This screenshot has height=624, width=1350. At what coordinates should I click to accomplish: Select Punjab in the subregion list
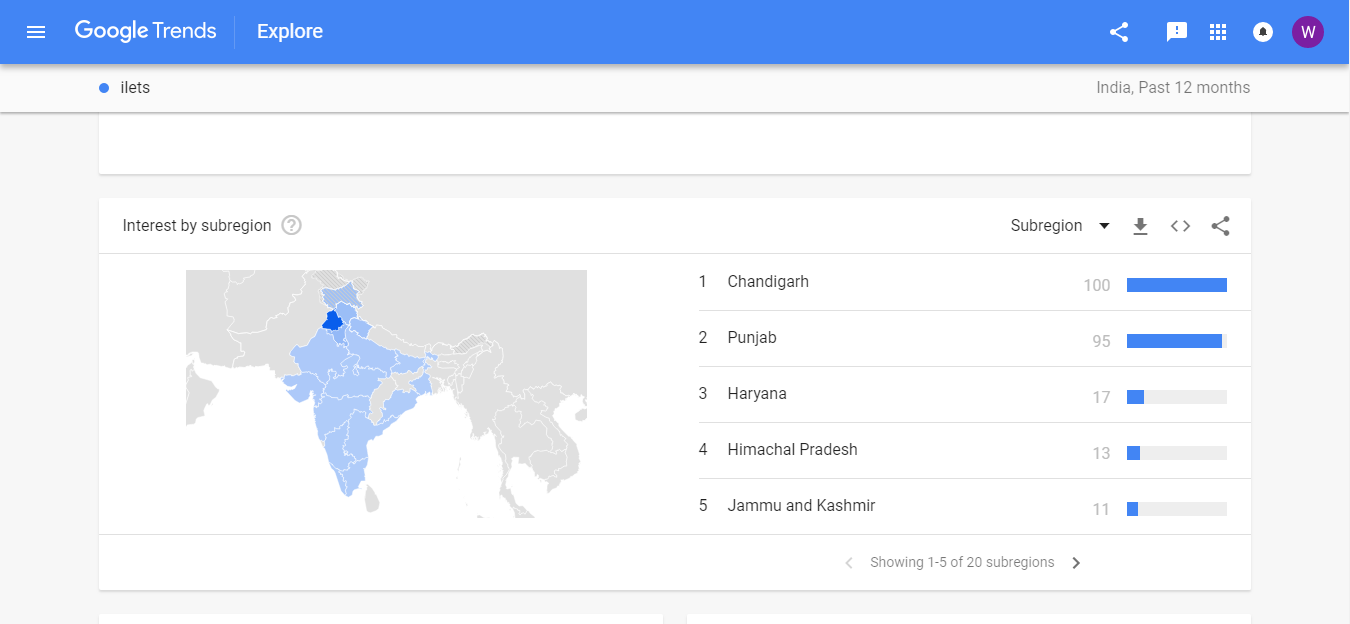point(752,338)
